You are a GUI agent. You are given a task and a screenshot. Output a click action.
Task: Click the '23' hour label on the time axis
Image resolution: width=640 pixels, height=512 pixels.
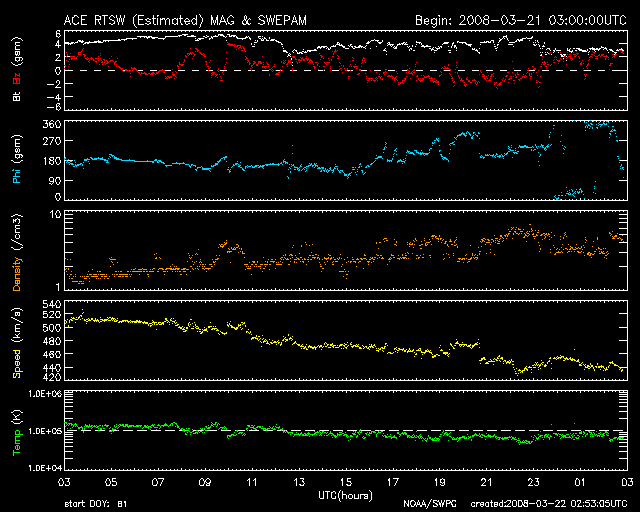(x=533, y=483)
